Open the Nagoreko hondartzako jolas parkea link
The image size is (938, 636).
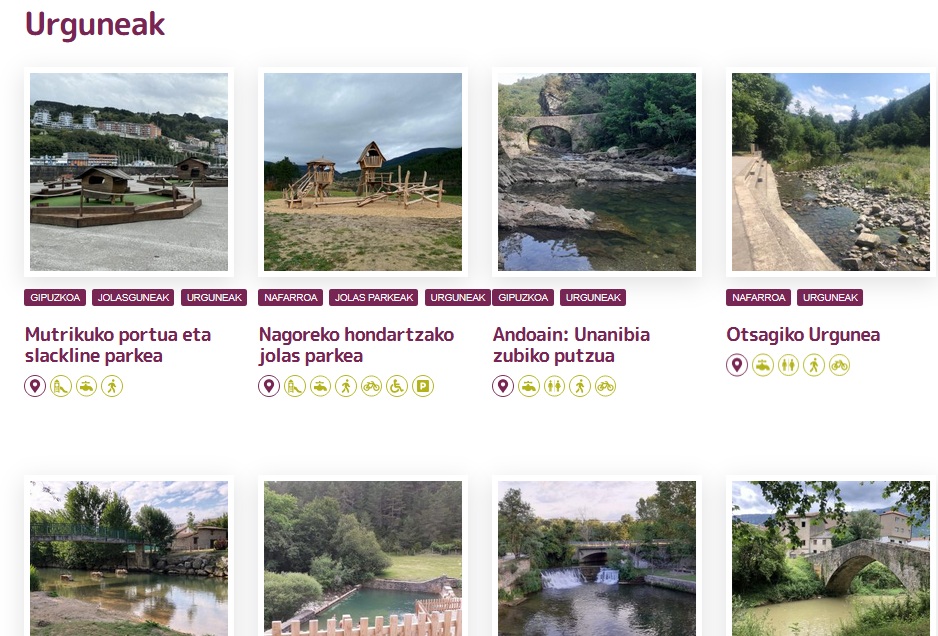pyautogui.click(x=357, y=345)
